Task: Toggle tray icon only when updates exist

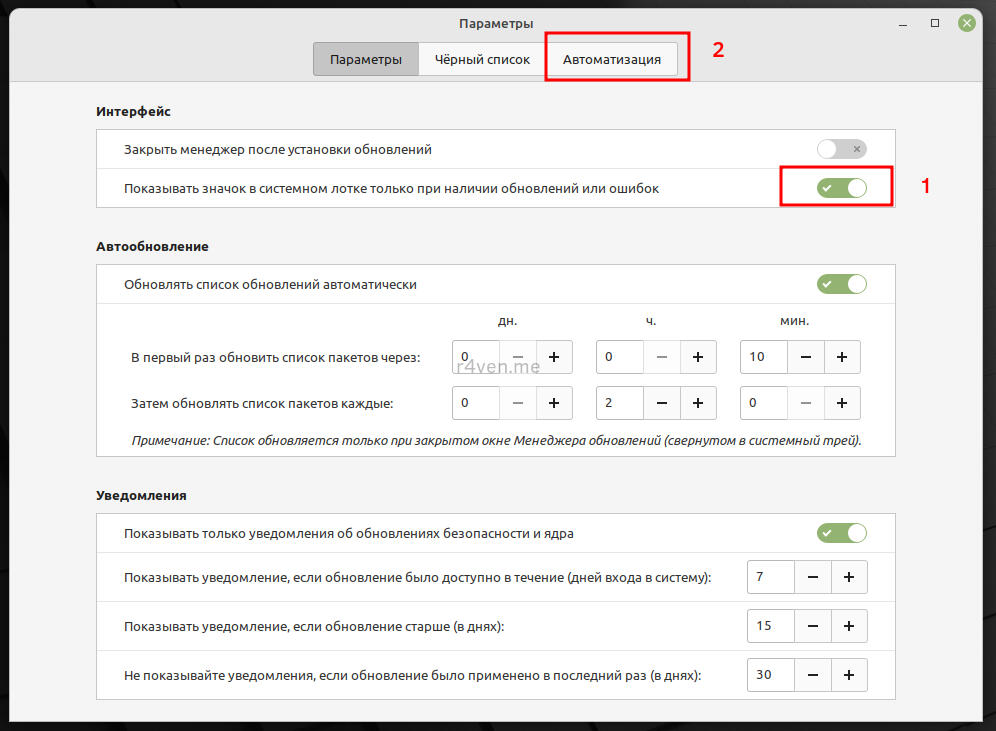Action: [841, 187]
